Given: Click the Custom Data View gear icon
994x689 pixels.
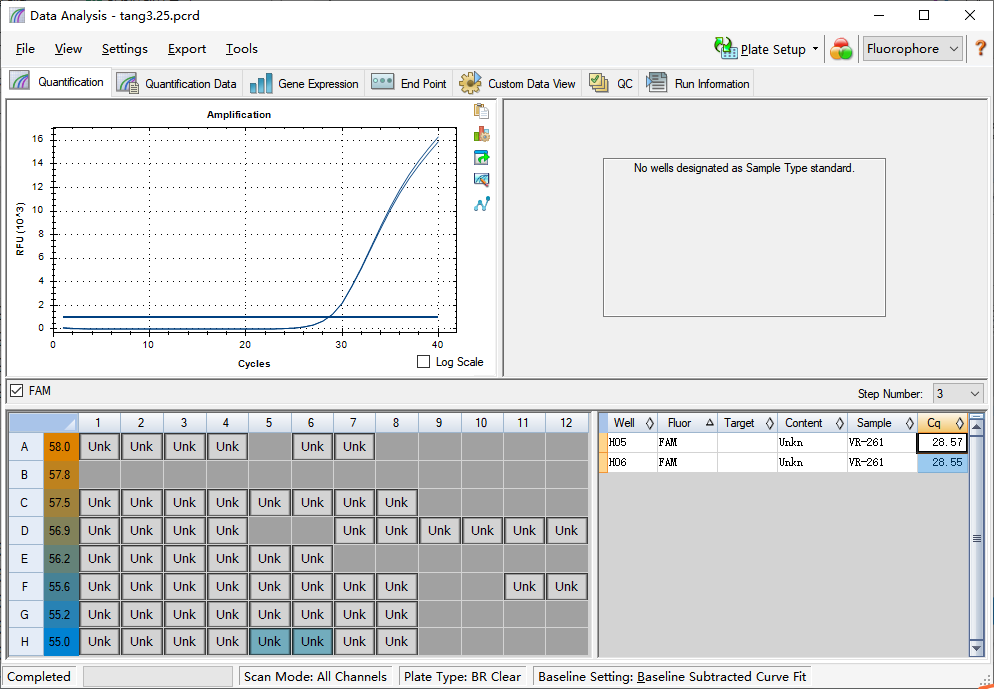Looking at the screenshot, I should coord(470,83).
